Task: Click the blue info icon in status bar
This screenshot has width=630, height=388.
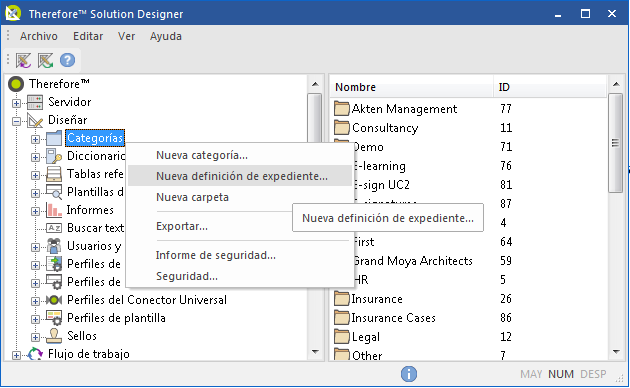Action: [409, 374]
